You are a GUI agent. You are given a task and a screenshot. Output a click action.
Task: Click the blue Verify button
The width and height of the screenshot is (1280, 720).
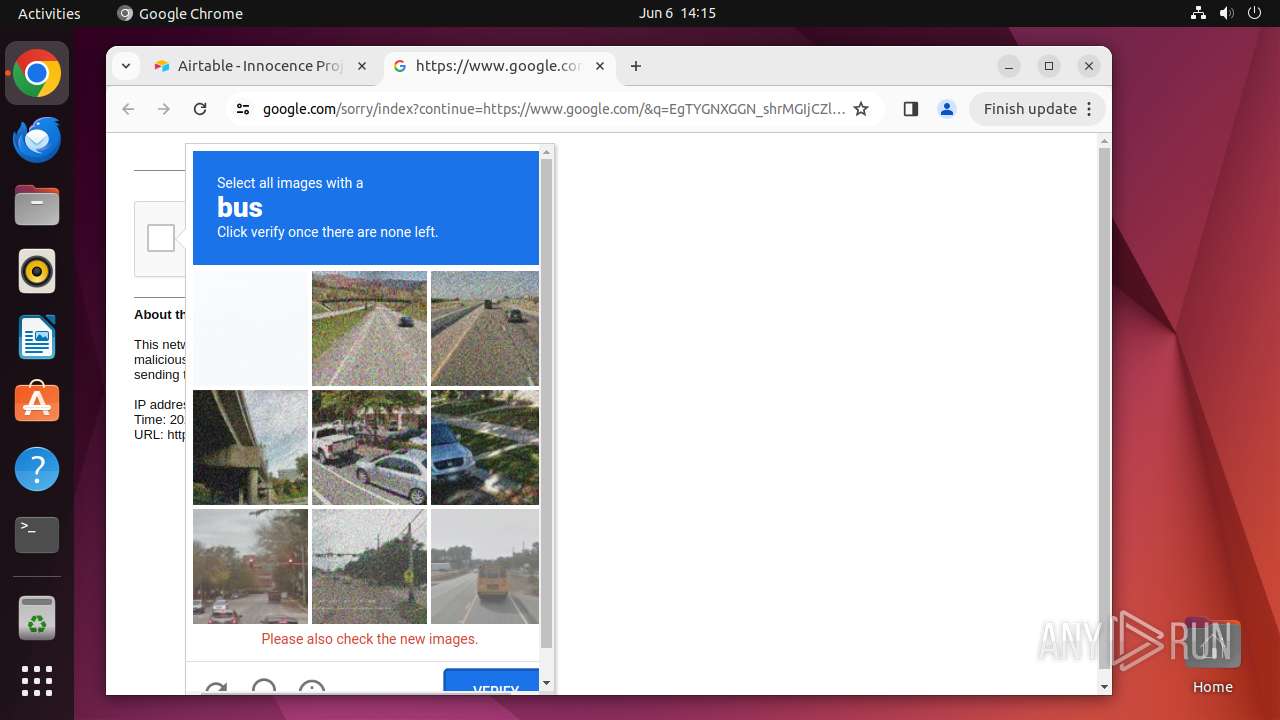492,682
